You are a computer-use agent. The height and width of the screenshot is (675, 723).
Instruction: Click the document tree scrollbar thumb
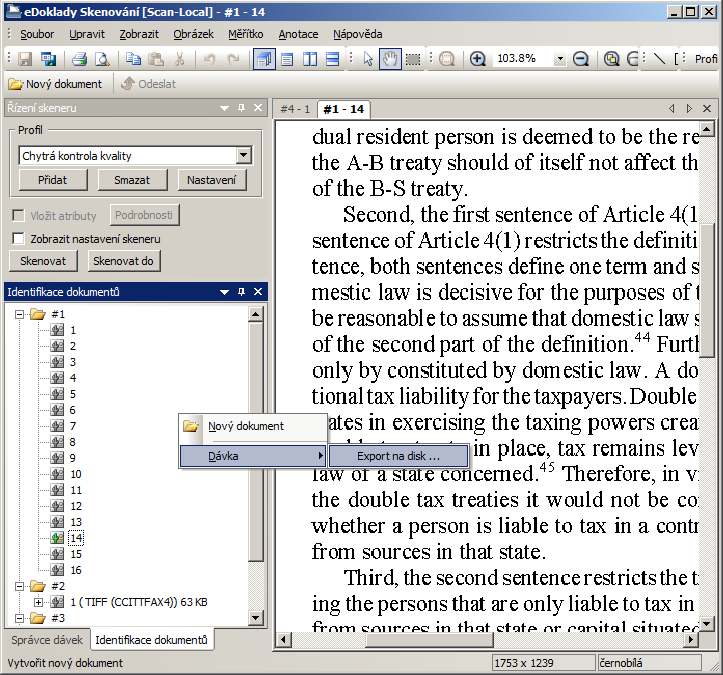255,442
